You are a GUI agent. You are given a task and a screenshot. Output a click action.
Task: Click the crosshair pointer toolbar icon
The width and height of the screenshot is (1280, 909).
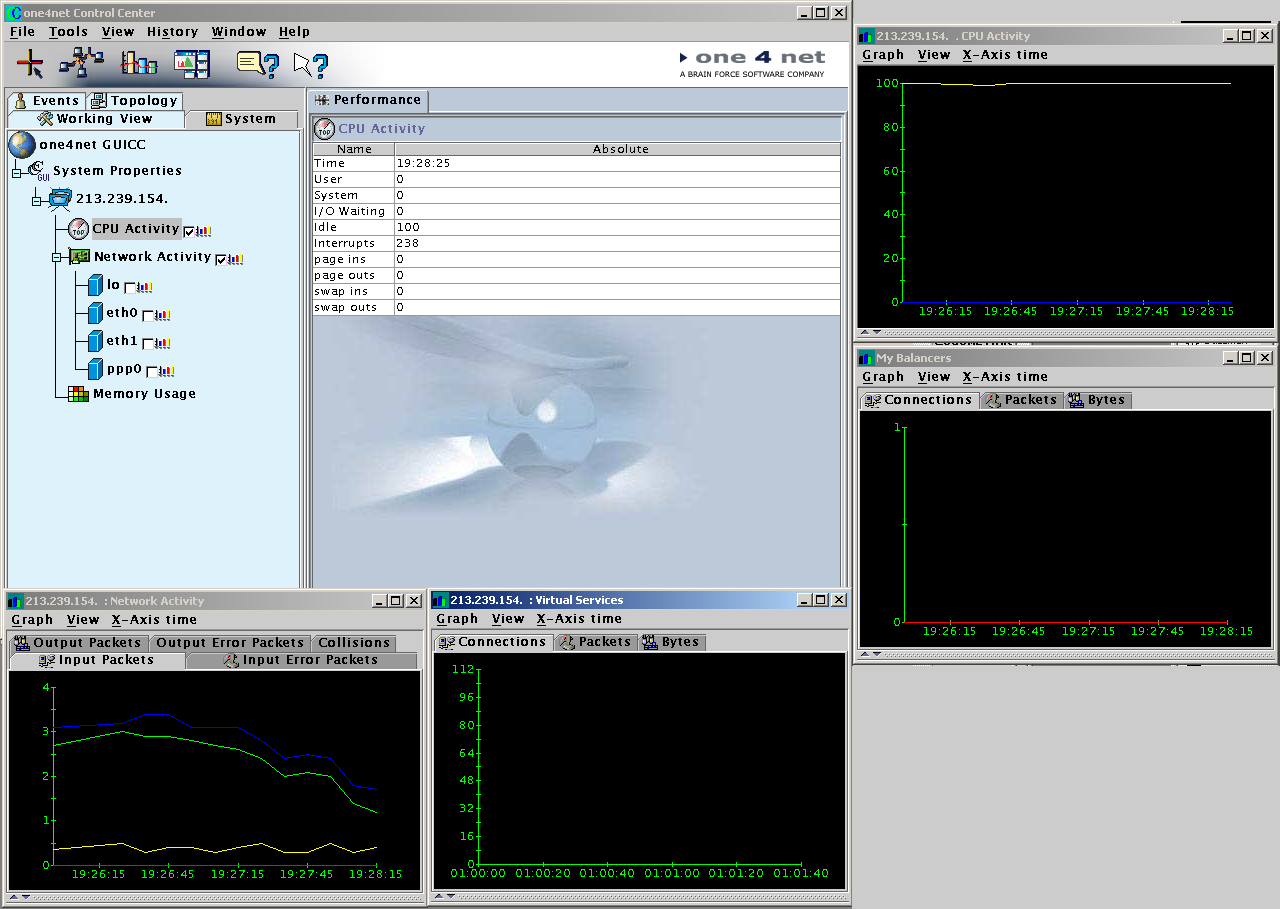tap(30, 64)
